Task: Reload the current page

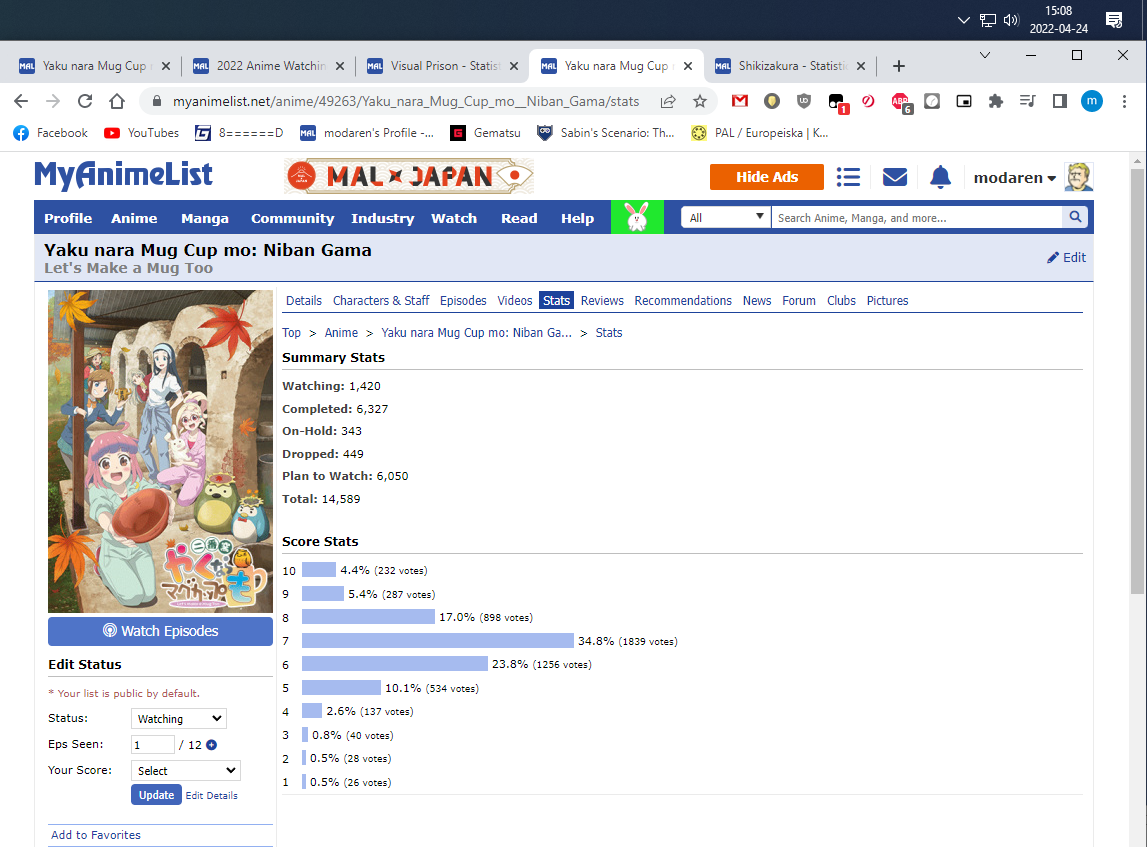Action: click(85, 101)
